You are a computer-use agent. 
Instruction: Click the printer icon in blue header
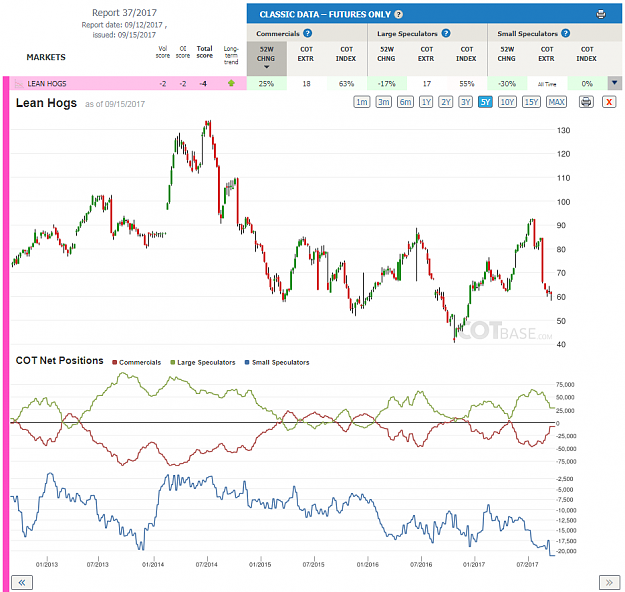click(601, 14)
